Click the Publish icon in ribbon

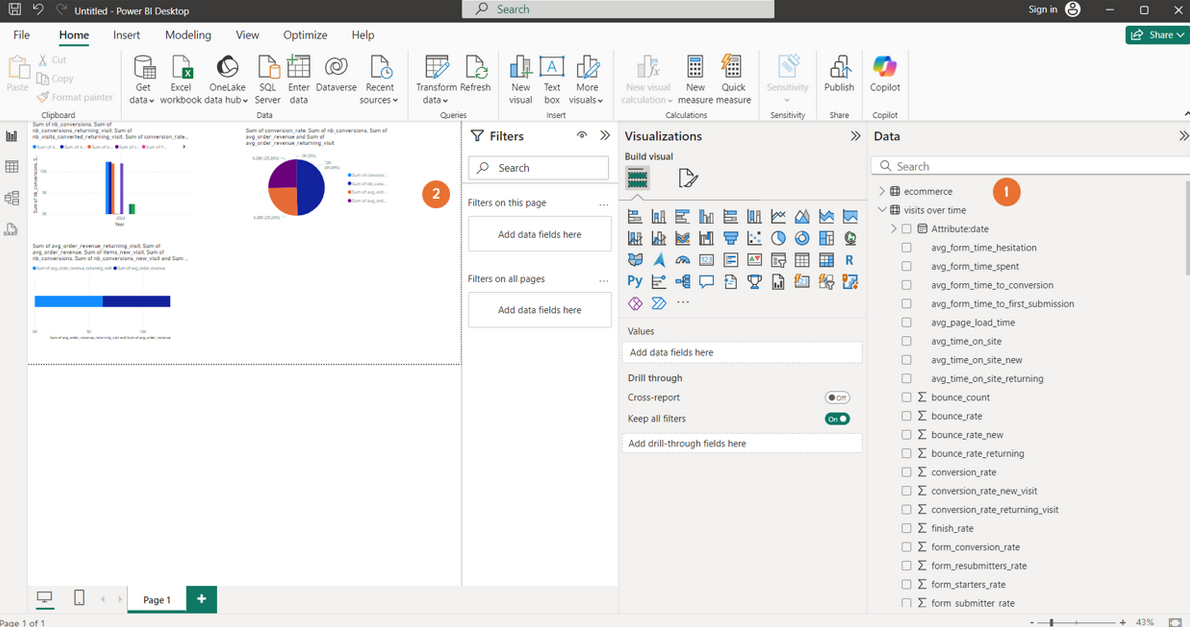(x=839, y=68)
